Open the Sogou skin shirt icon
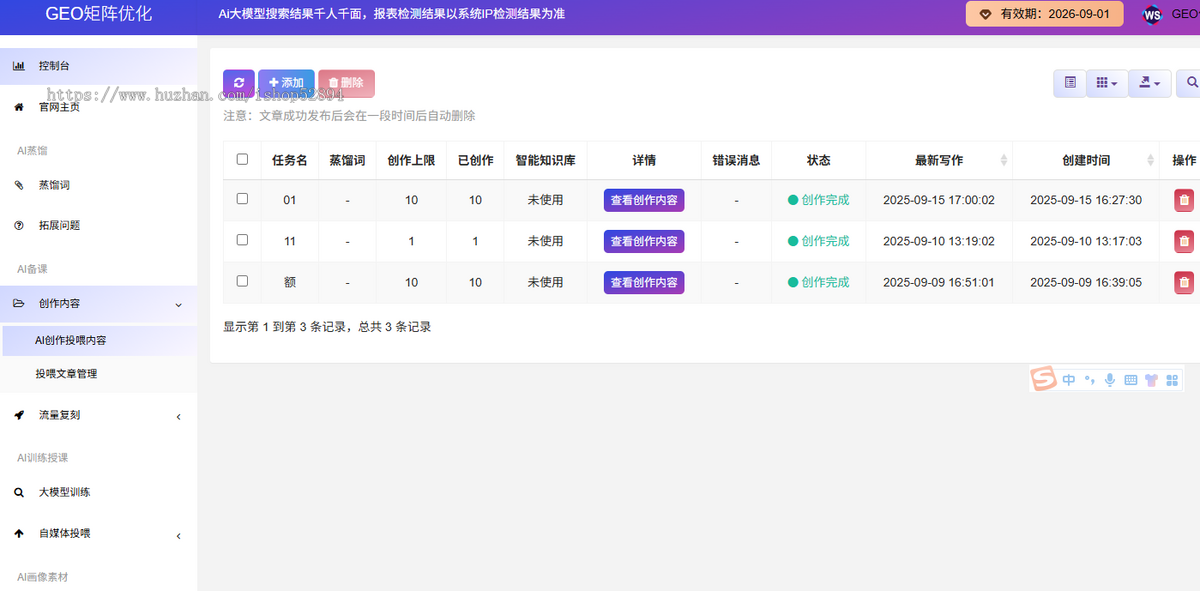Viewport: 1200px width, 591px height. tap(1151, 380)
